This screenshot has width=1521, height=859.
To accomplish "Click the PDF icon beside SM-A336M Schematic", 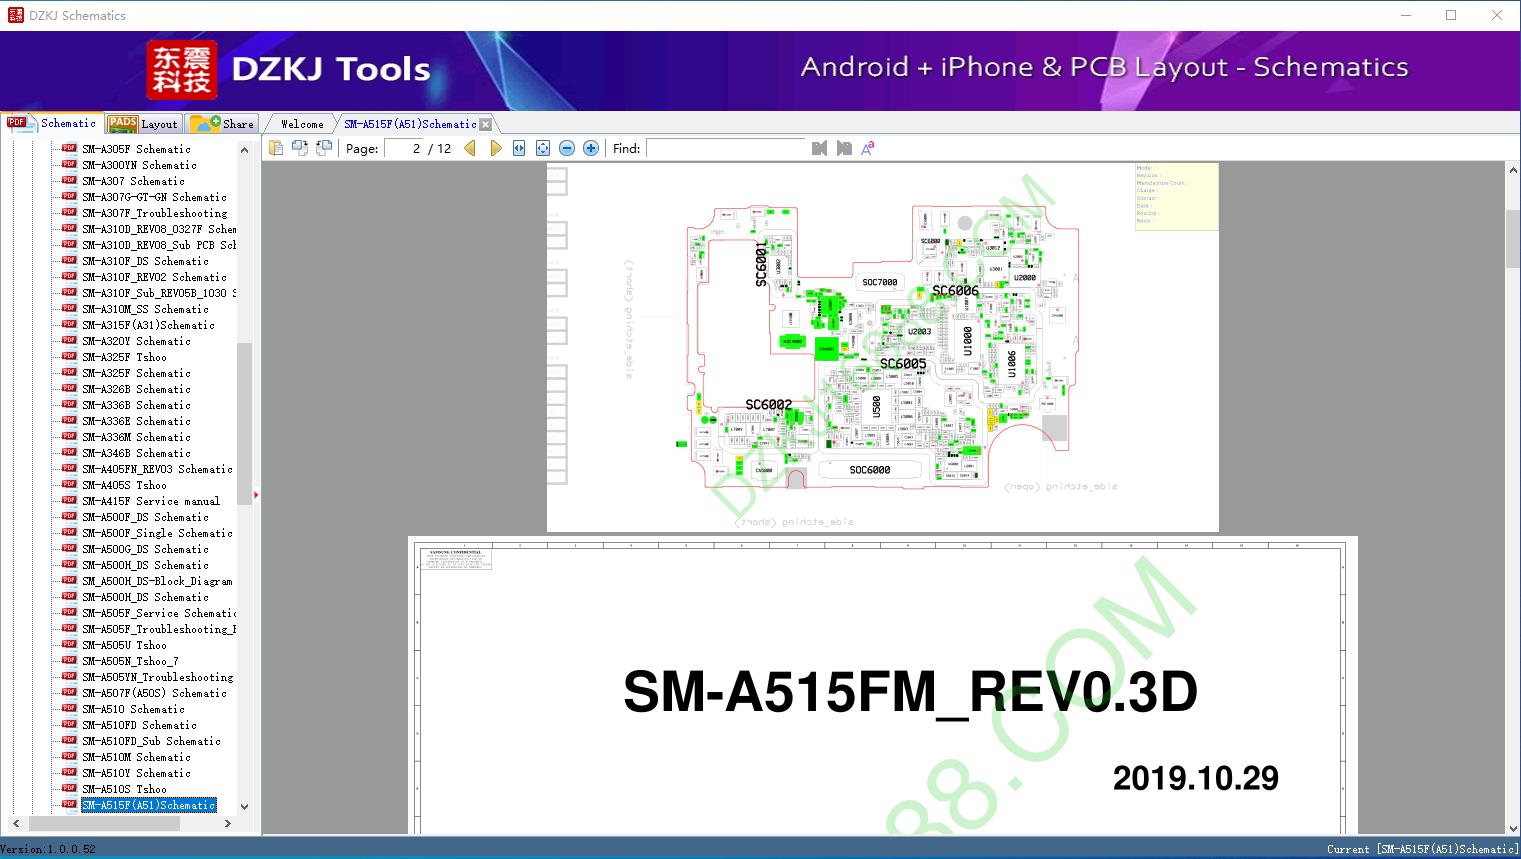I will coord(69,436).
